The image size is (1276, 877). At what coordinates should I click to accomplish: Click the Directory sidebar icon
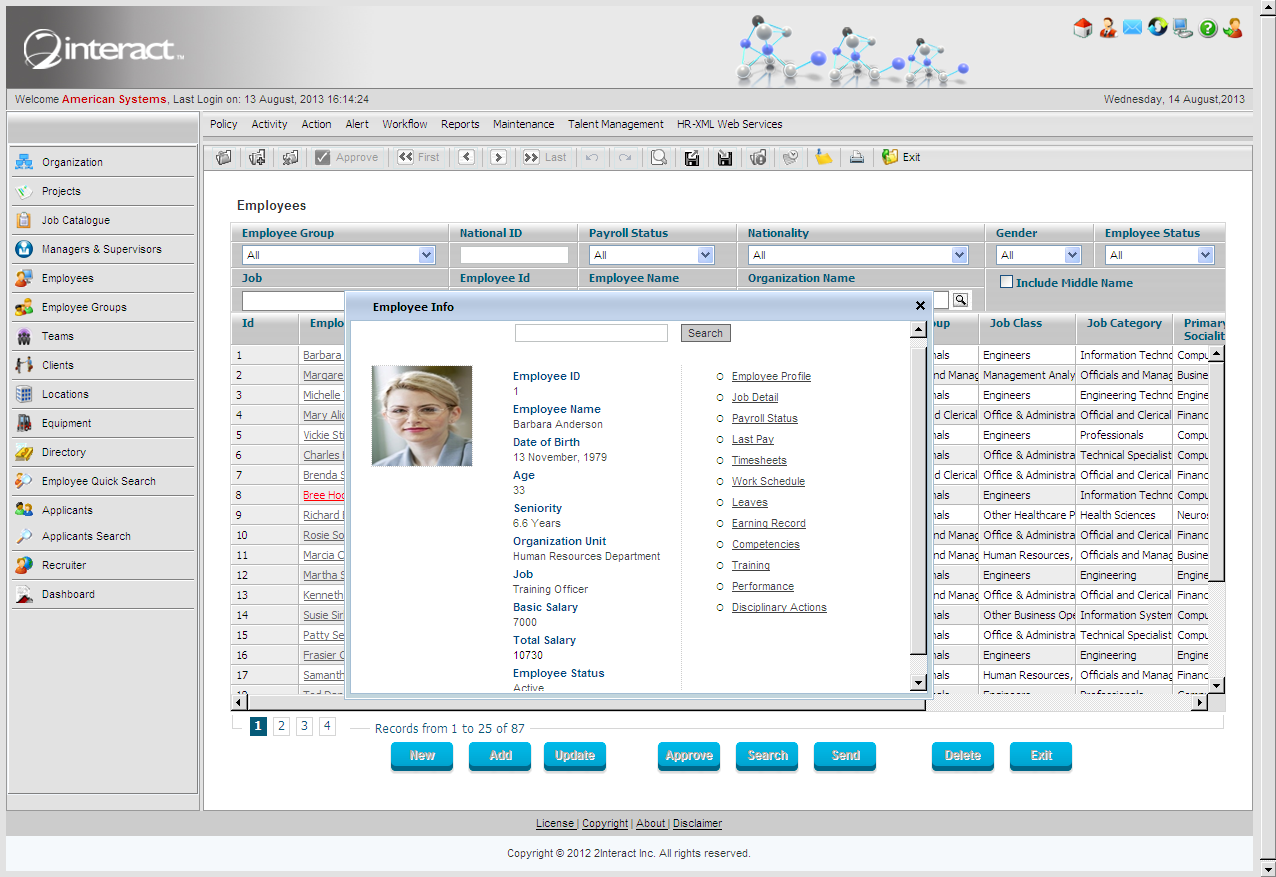pyautogui.click(x=24, y=452)
